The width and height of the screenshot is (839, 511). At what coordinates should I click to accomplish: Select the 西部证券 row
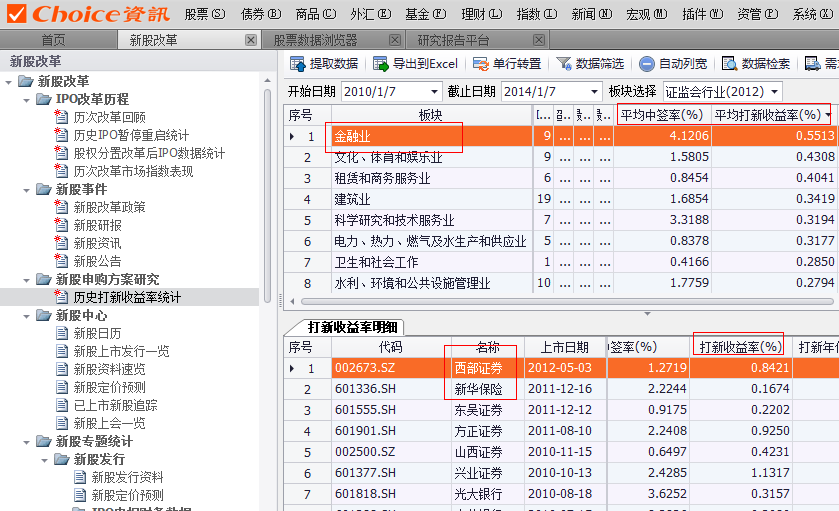coord(559,368)
